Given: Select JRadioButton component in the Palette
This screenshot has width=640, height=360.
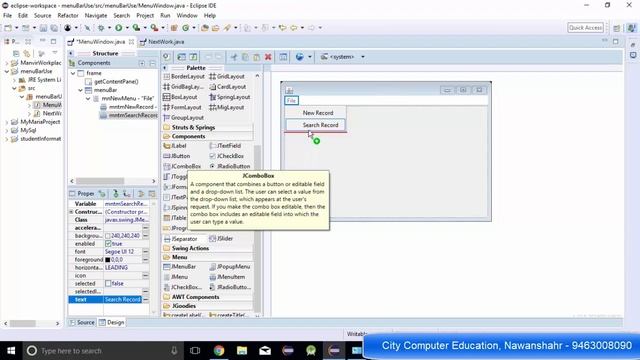Looking at the screenshot, I should click(230, 166).
